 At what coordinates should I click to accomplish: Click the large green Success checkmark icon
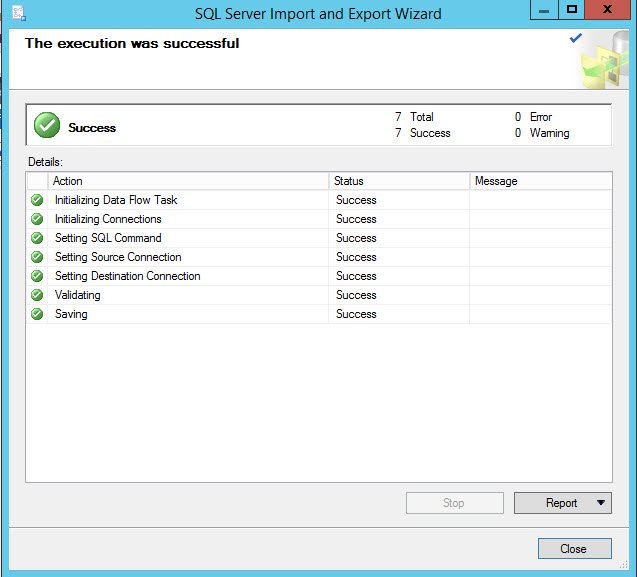(47, 125)
